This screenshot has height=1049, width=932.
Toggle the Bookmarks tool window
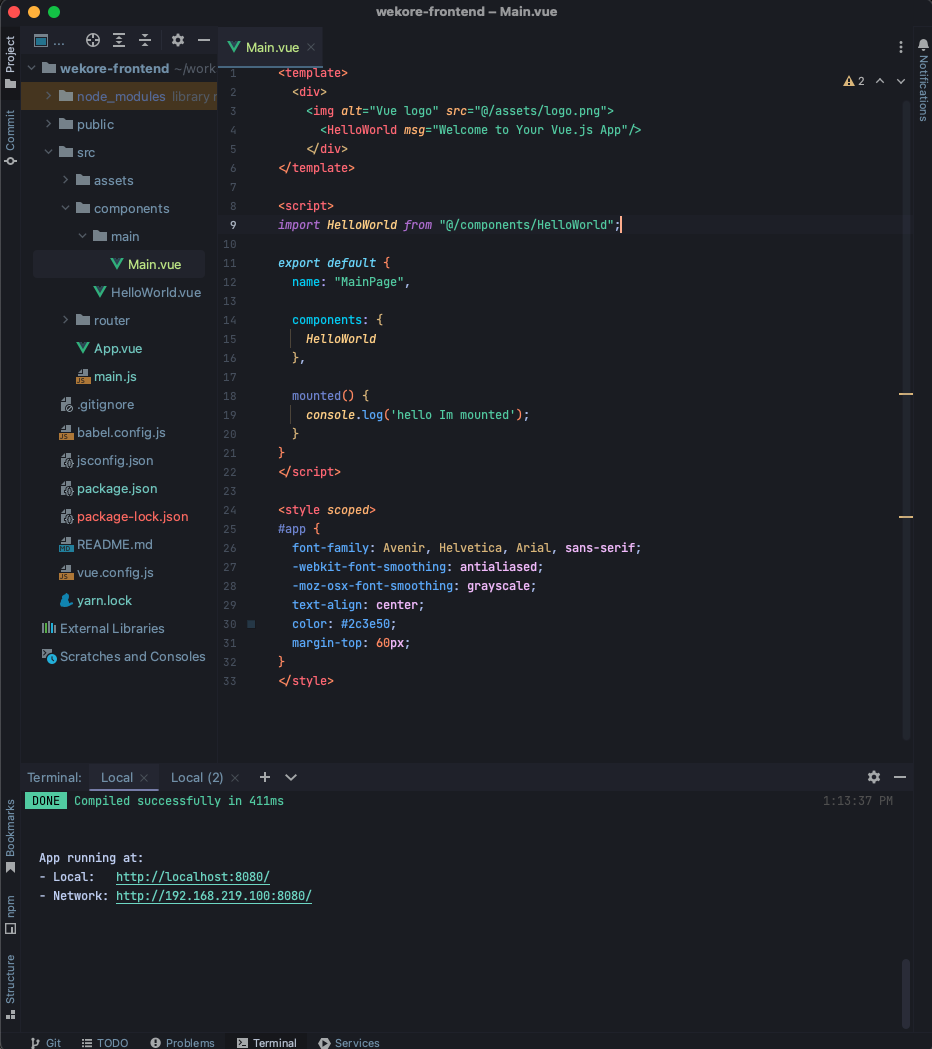click(x=10, y=836)
